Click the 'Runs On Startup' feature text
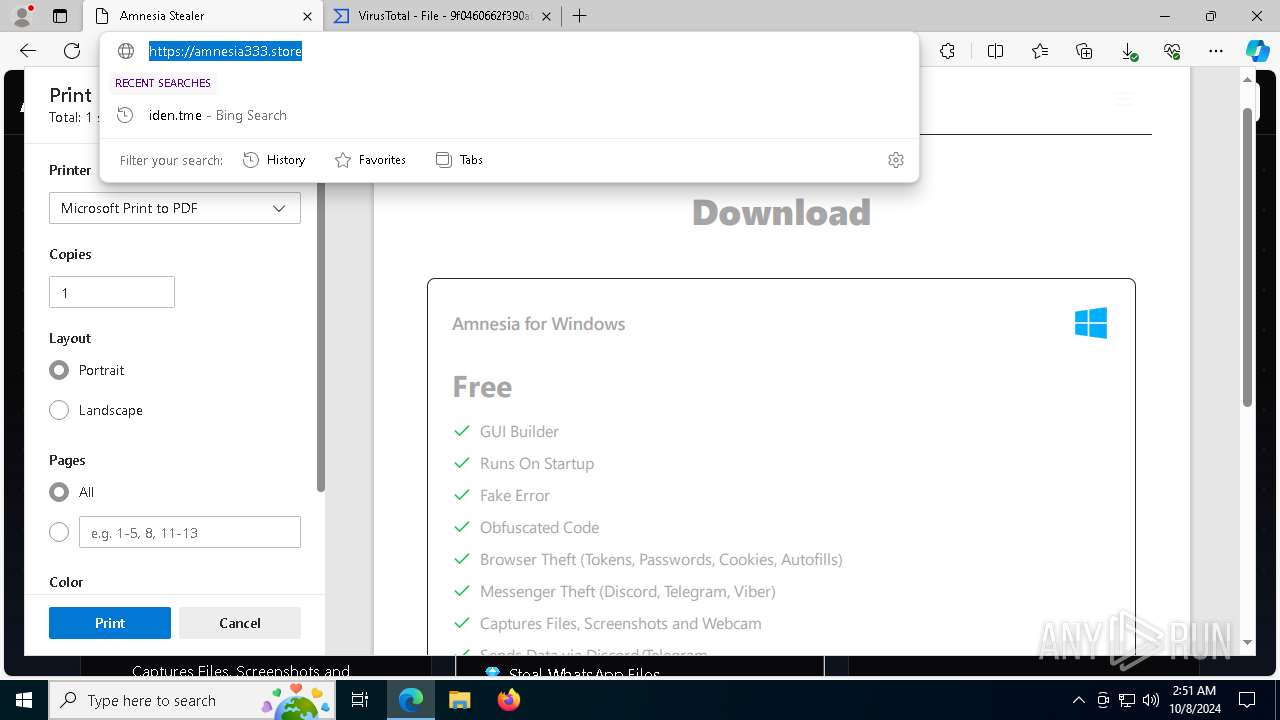1280x720 pixels. pyautogui.click(x=537, y=463)
